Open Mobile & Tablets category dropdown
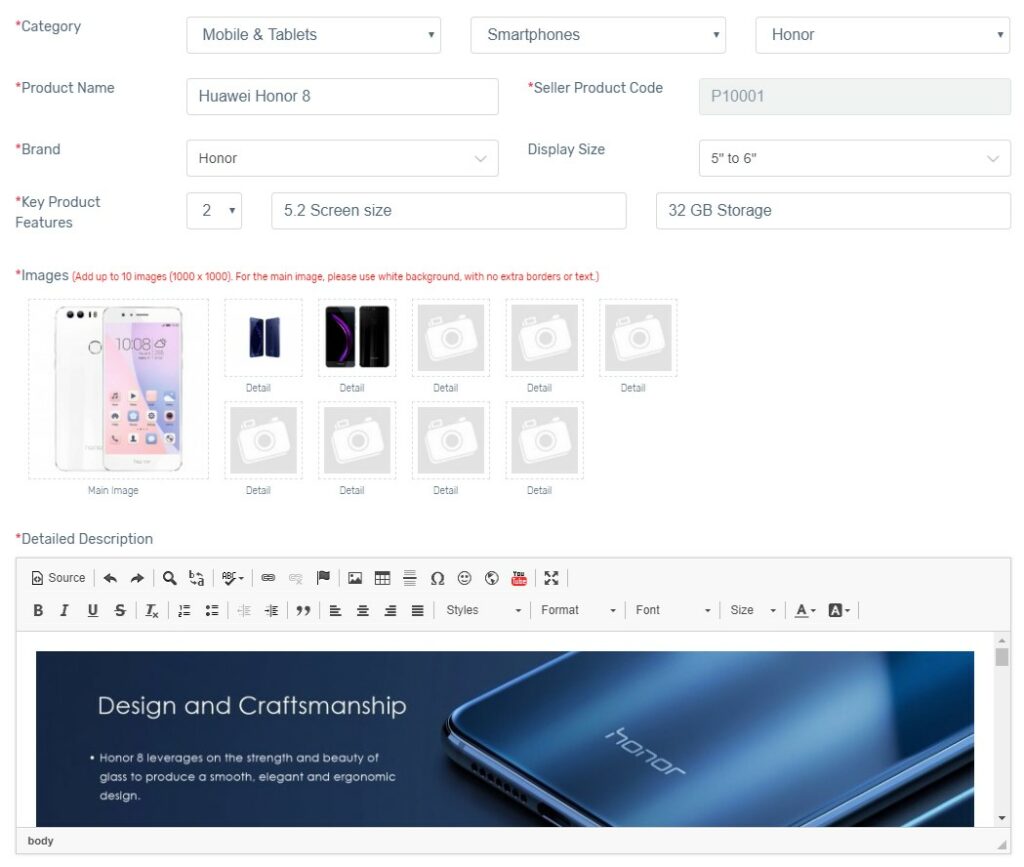This screenshot has height=867, width=1024. (x=313, y=35)
